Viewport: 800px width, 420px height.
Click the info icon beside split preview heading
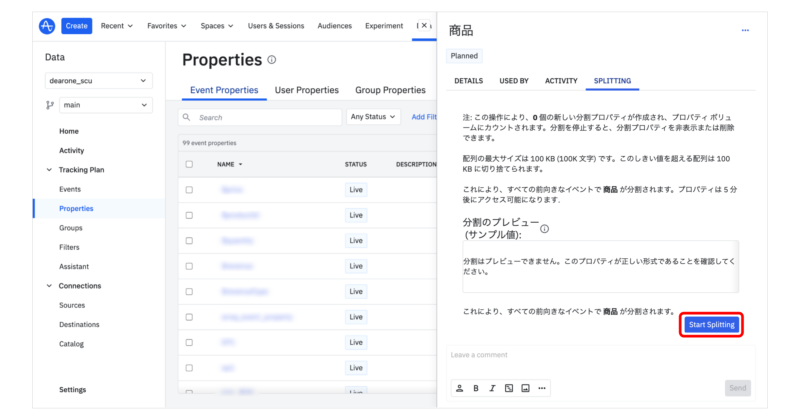pyautogui.click(x=544, y=229)
